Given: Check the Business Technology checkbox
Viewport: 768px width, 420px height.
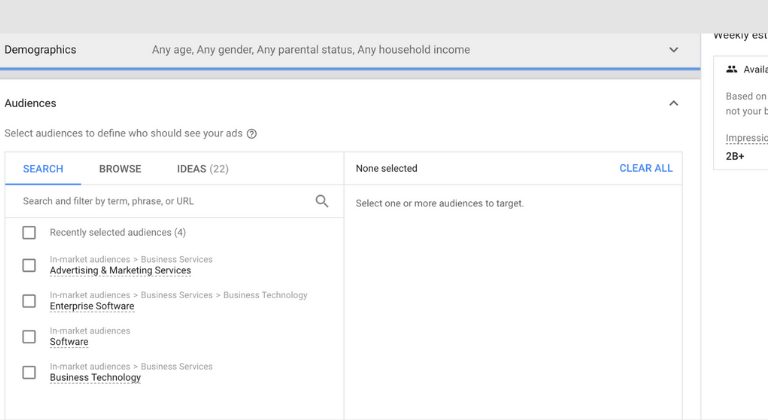Looking at the screenshot, I should click(29, 372).
